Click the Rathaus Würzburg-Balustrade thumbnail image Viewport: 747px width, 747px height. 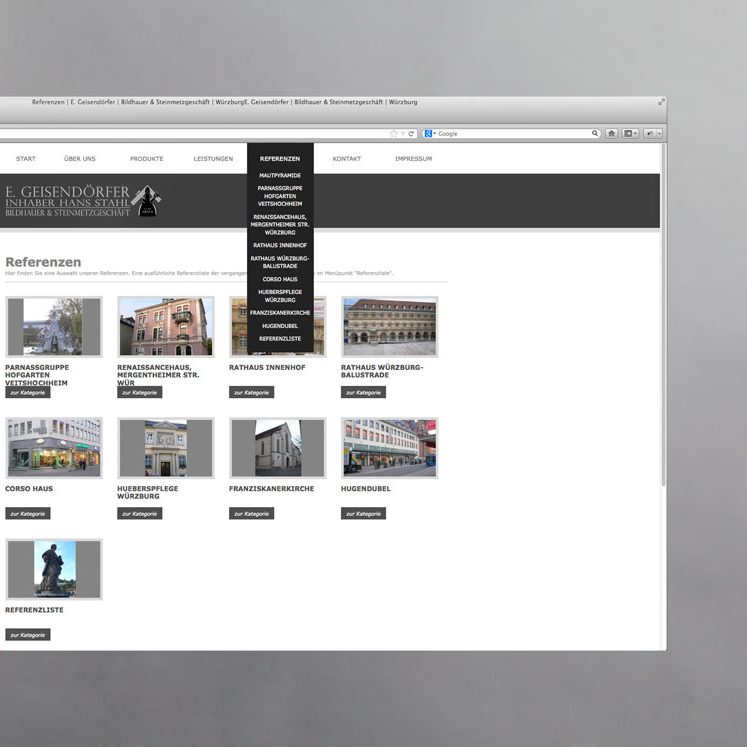[389, 326]
